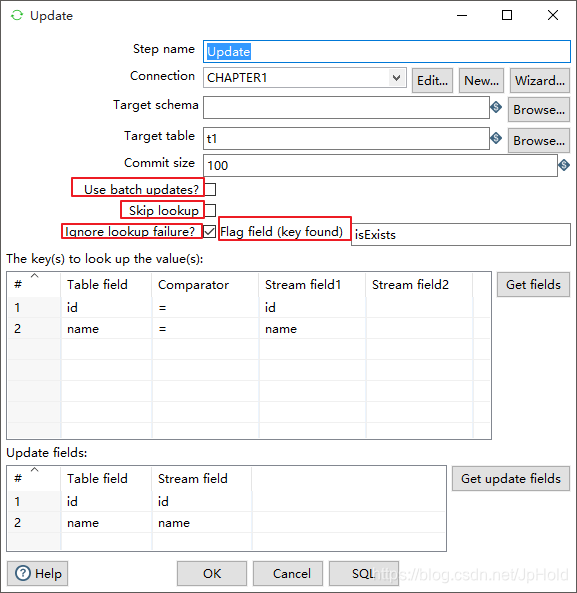
Task: Click Stream field header in Update fields table
Action: 202,478
